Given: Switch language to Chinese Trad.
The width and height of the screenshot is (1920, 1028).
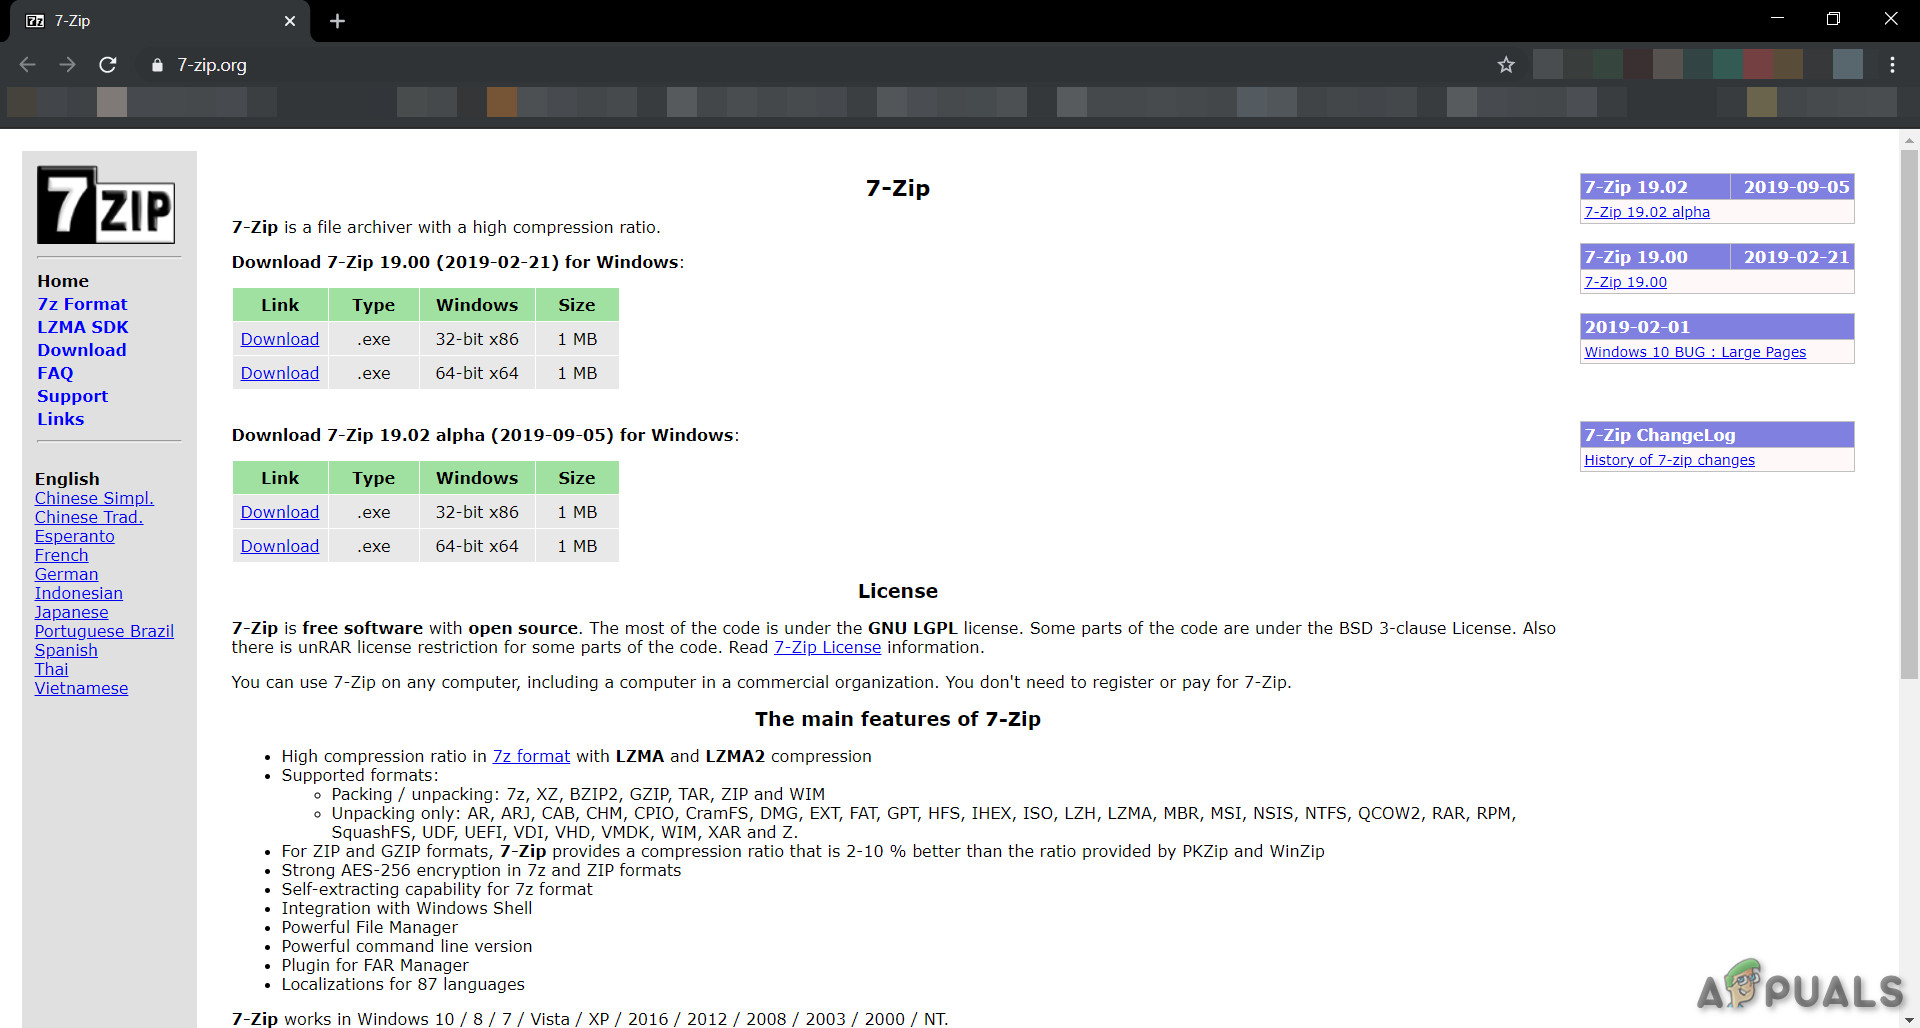Looking at the screenshot, I should click(x=89, y=517).
